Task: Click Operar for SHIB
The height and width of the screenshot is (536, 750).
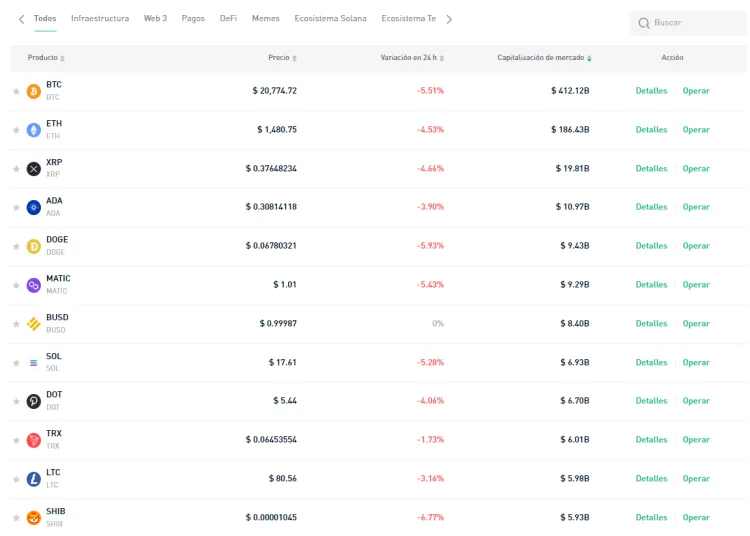Action: tap(696, 517)
